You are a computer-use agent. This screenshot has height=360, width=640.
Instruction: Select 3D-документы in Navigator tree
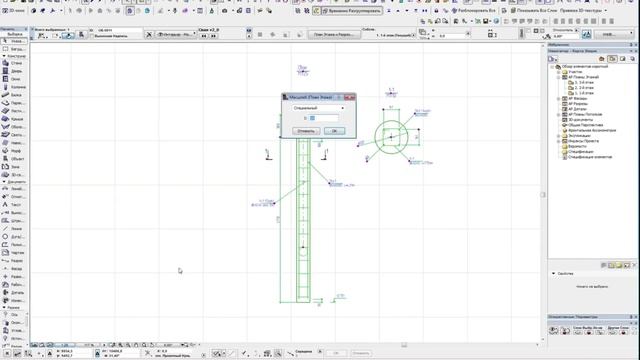(577, 120)
